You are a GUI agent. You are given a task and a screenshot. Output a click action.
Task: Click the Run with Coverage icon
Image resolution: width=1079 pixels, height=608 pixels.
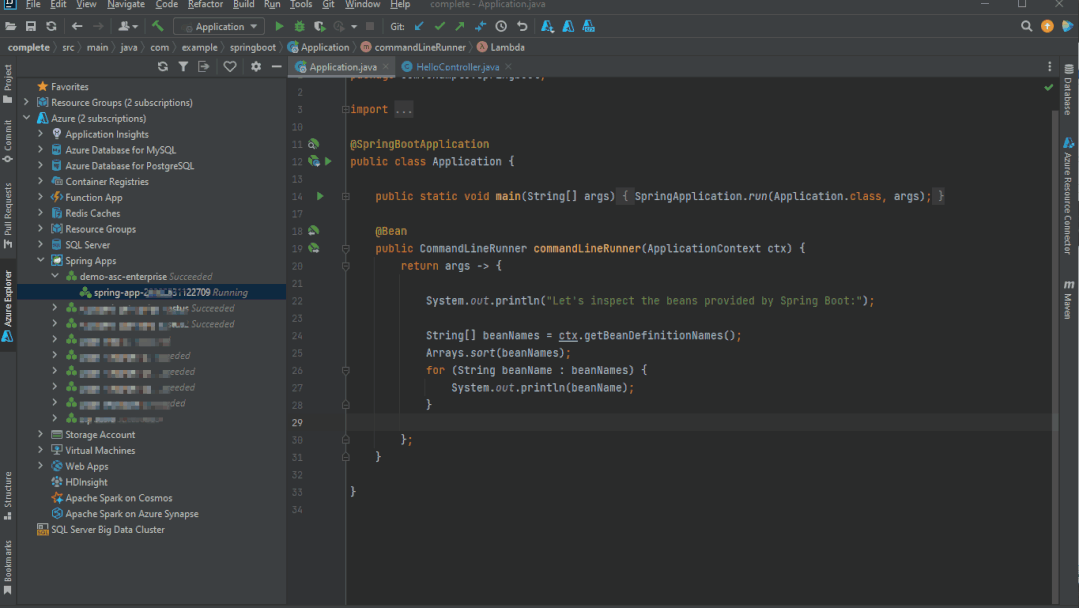pos(319,26)
